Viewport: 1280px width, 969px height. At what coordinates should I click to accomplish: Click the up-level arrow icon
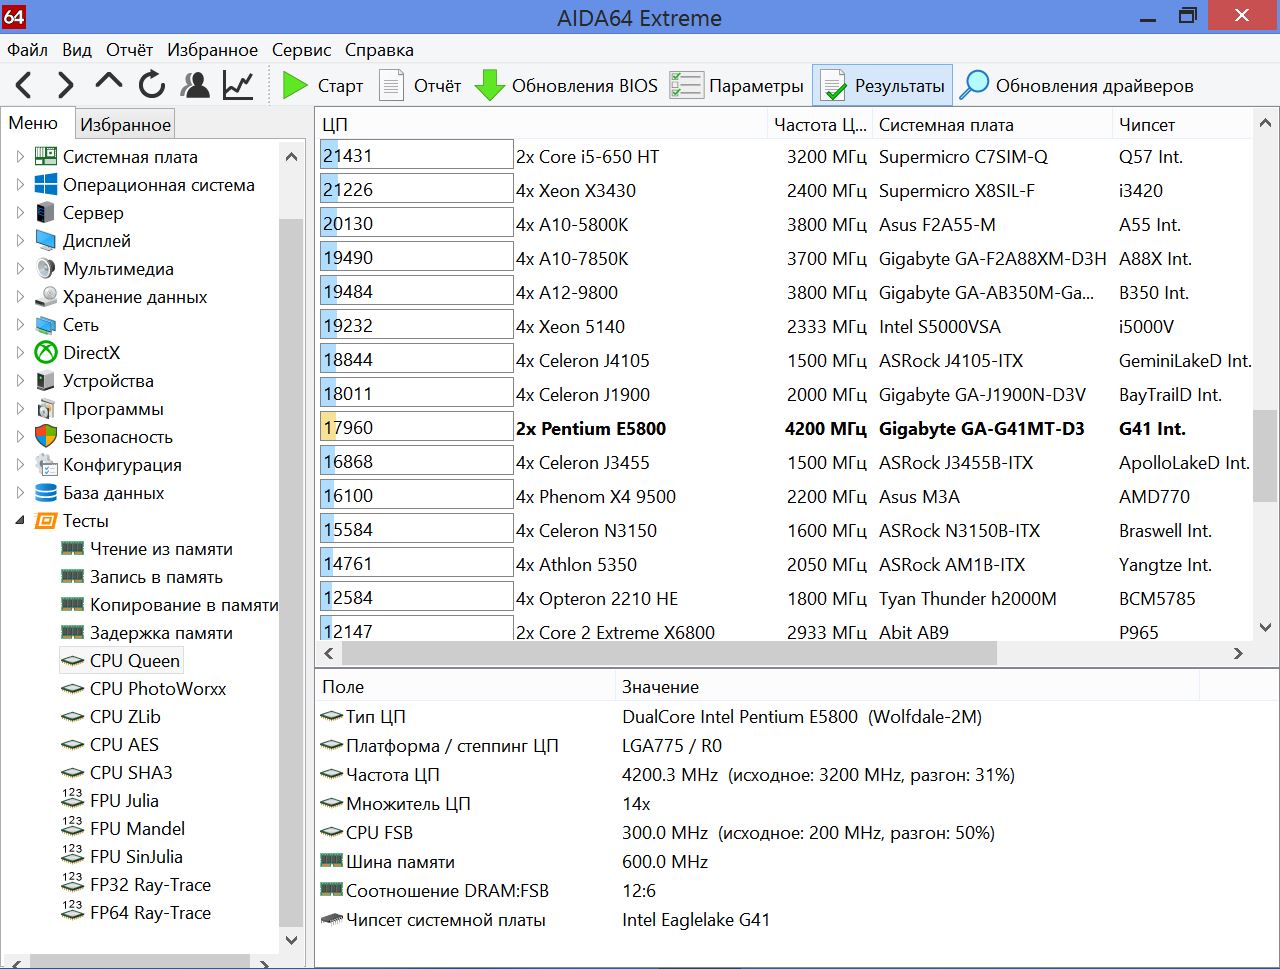click(x=109, y=84)
